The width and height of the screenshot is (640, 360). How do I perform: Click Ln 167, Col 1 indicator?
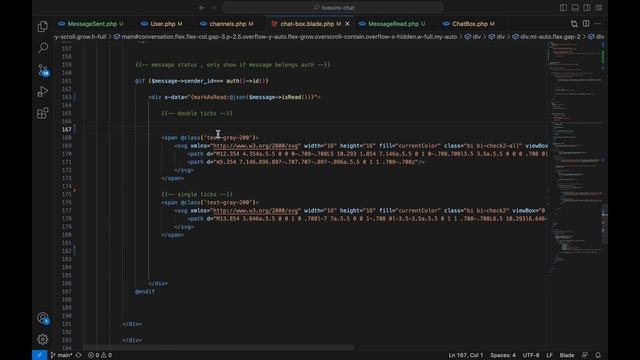click(x=465, y=355)
